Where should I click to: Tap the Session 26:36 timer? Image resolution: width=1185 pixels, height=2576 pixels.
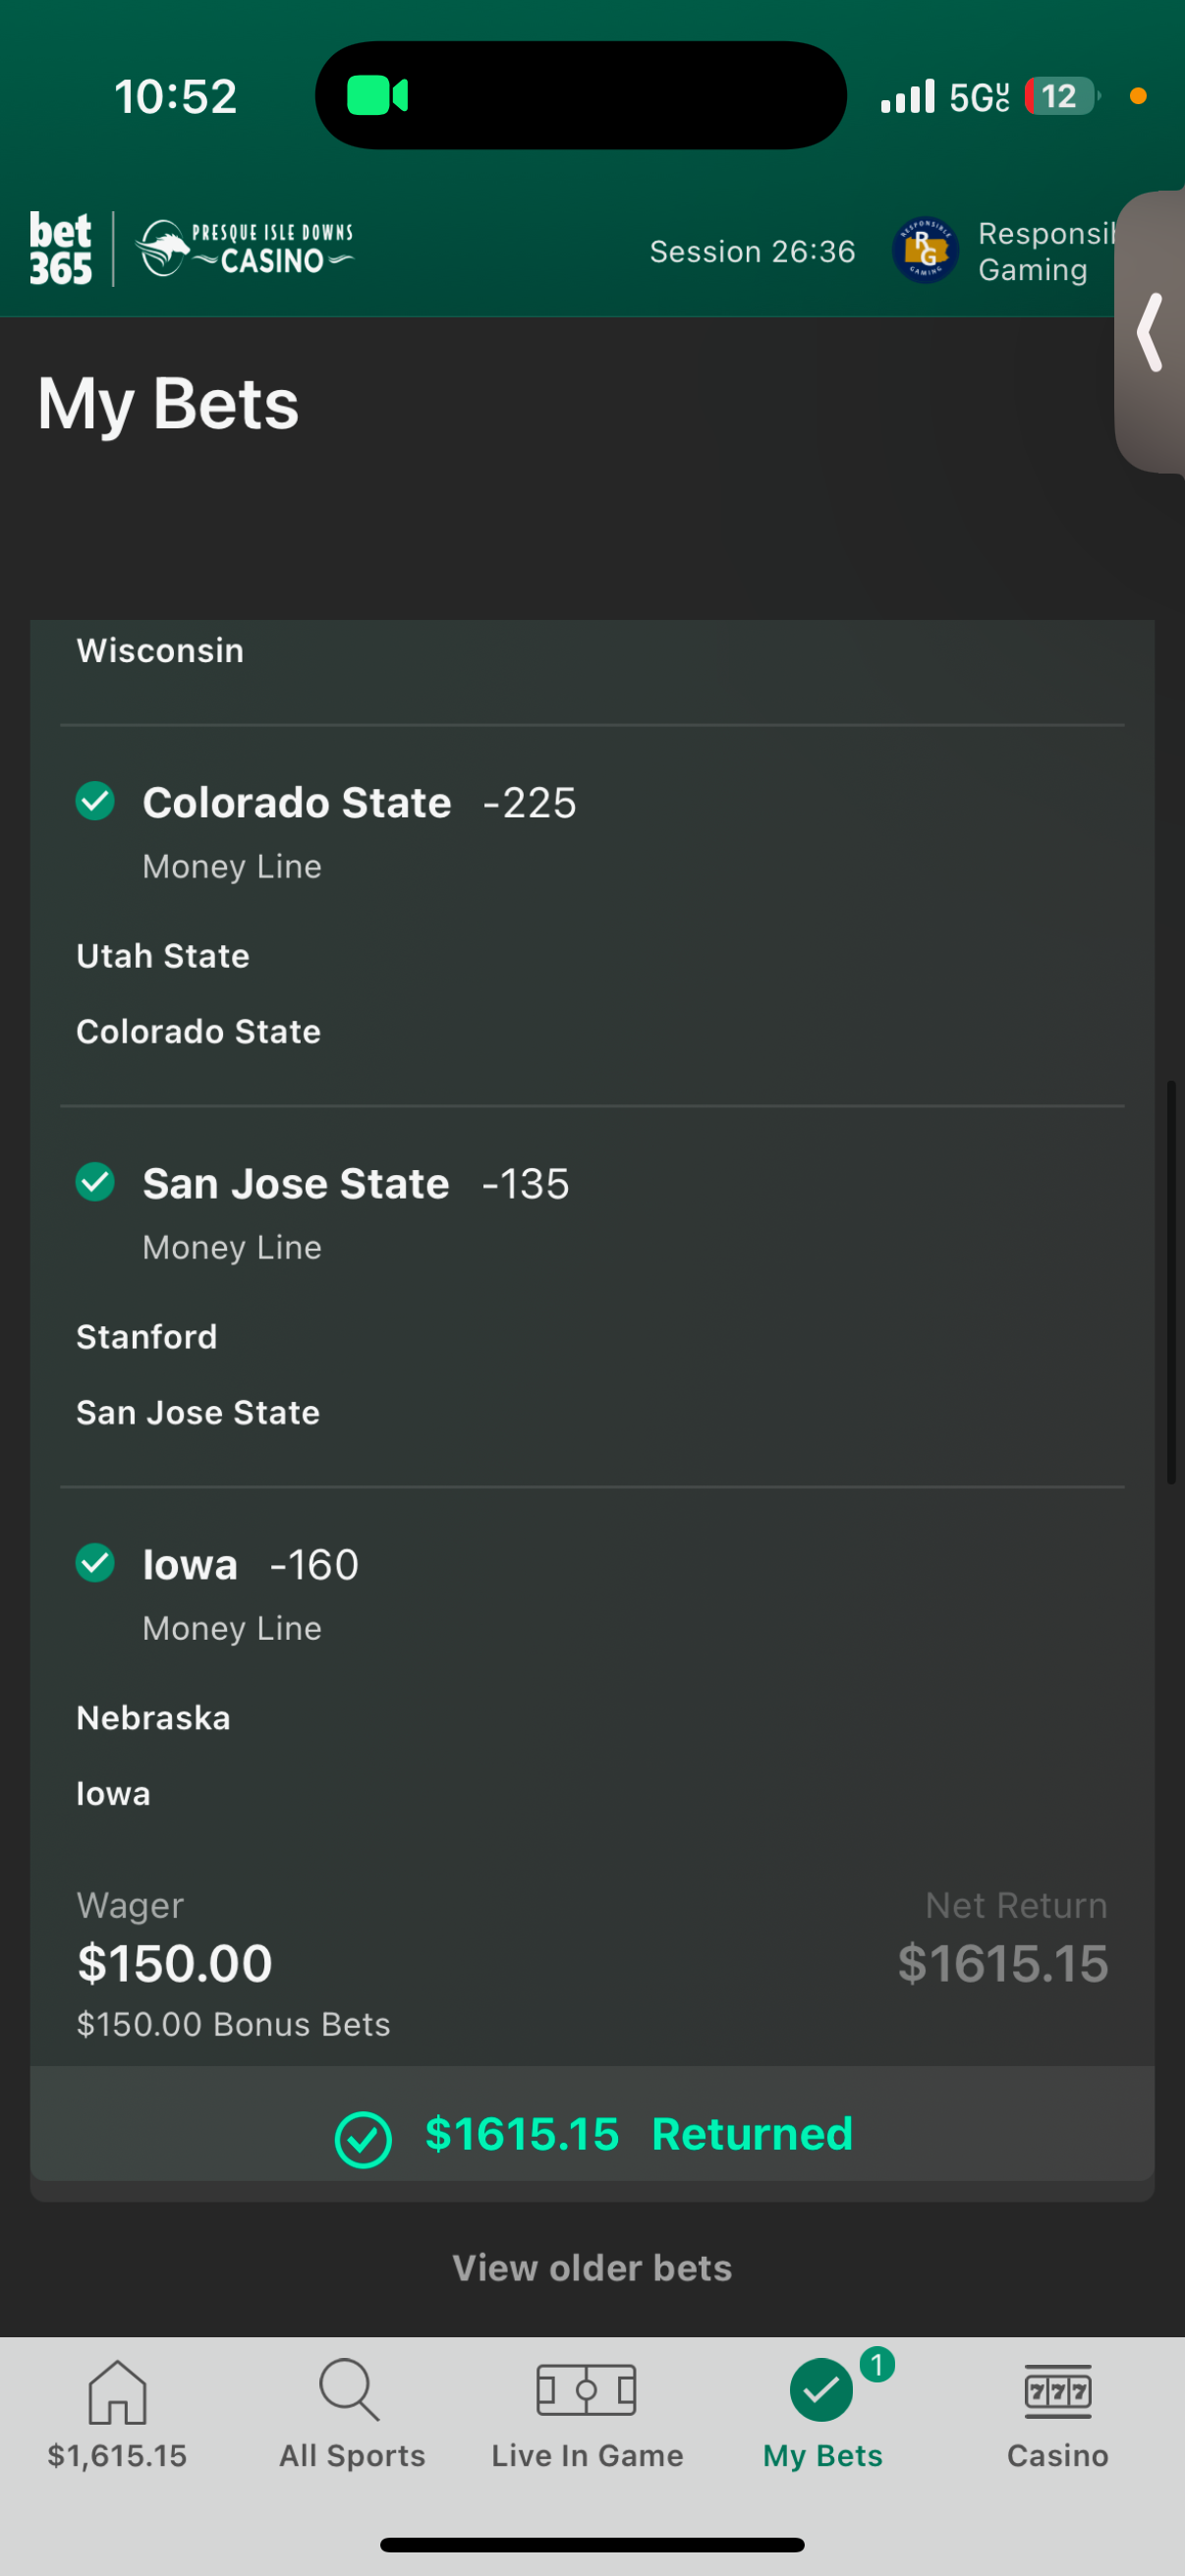752,251
